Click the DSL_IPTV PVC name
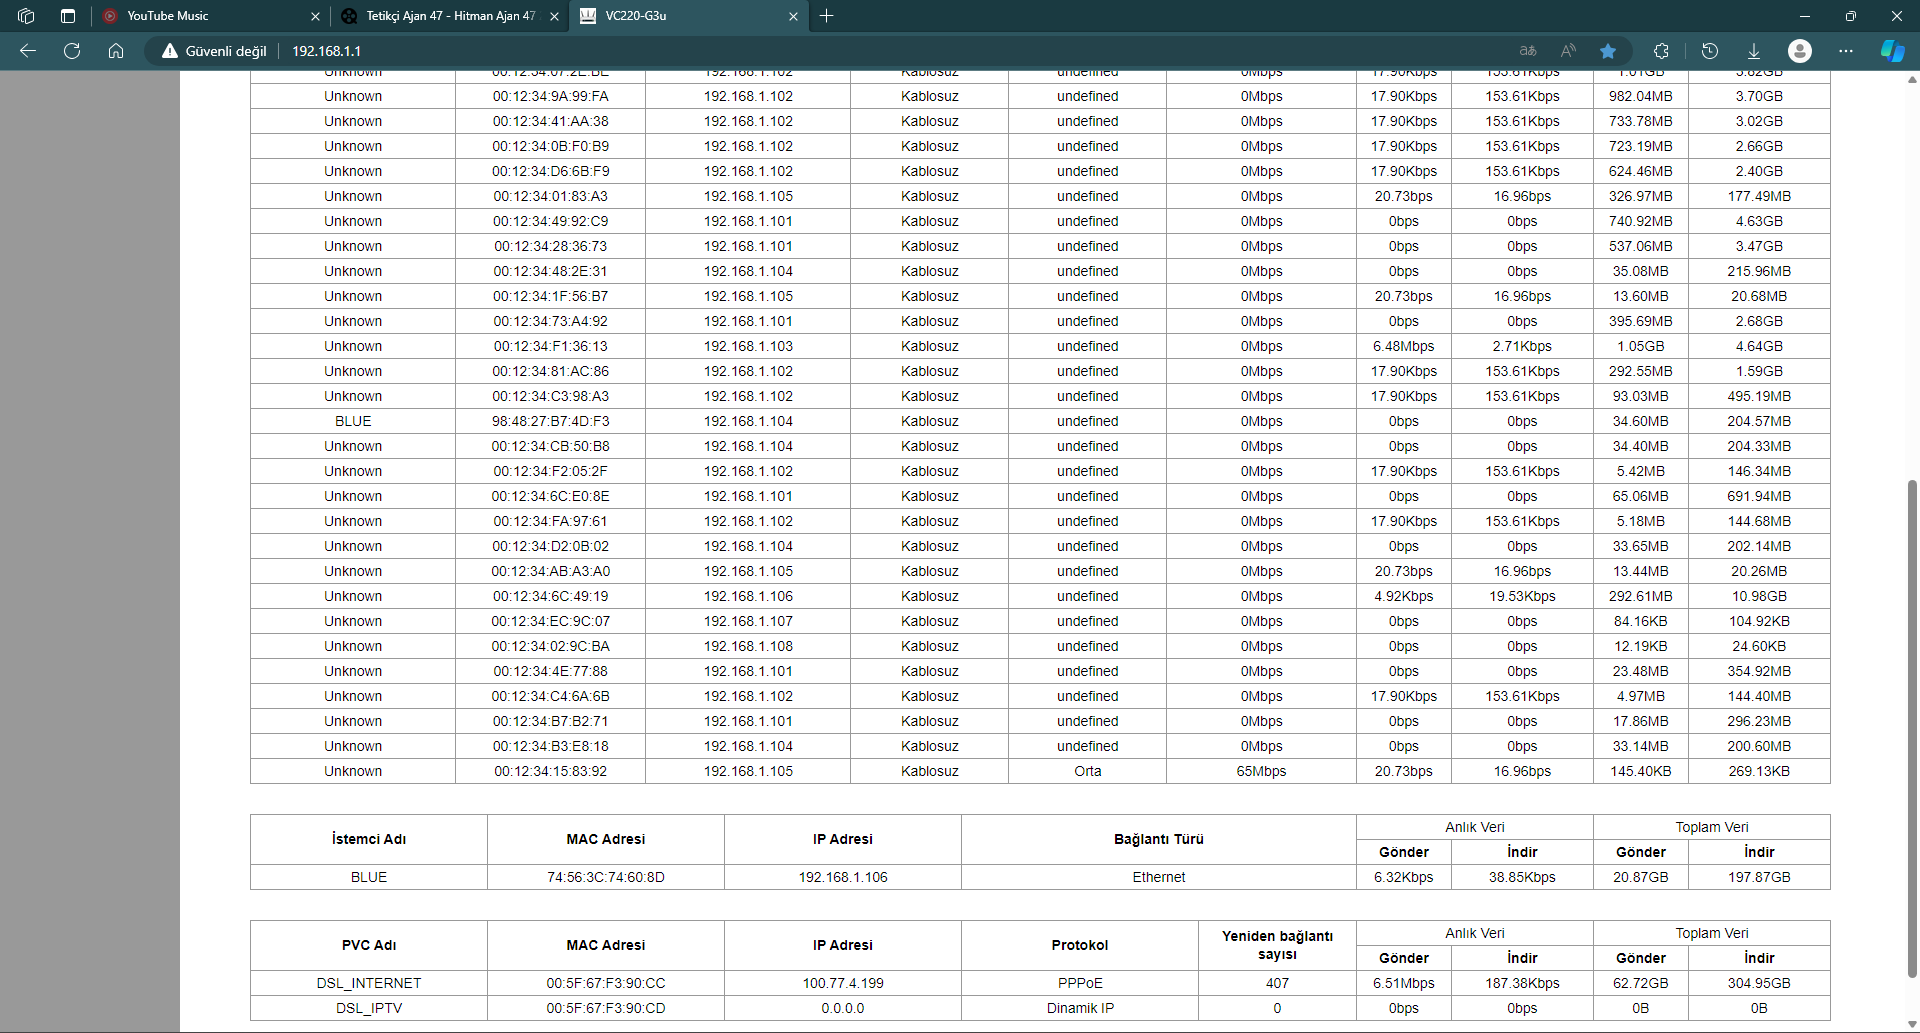Viewport: 1920px width, 1033px height. [x=369, y=1008]
